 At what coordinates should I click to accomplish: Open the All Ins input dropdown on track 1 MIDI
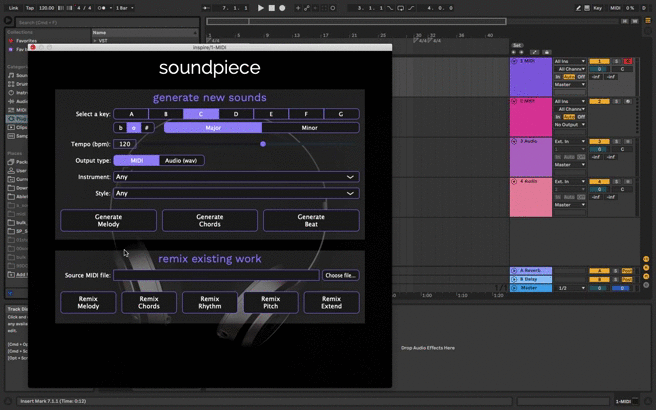point(569,61)
